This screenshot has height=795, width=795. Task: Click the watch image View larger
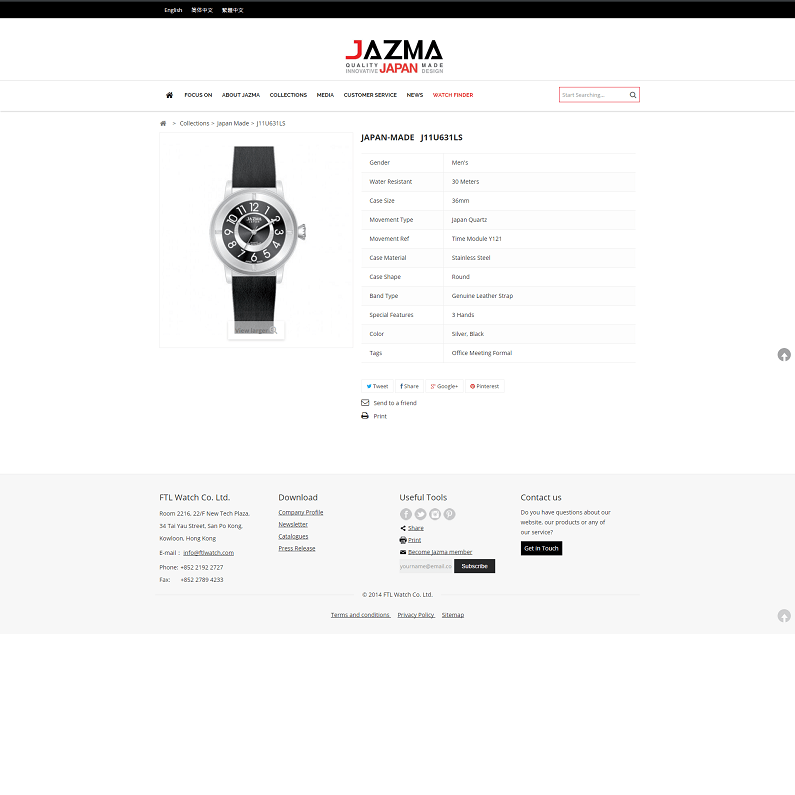click(256, 330)
